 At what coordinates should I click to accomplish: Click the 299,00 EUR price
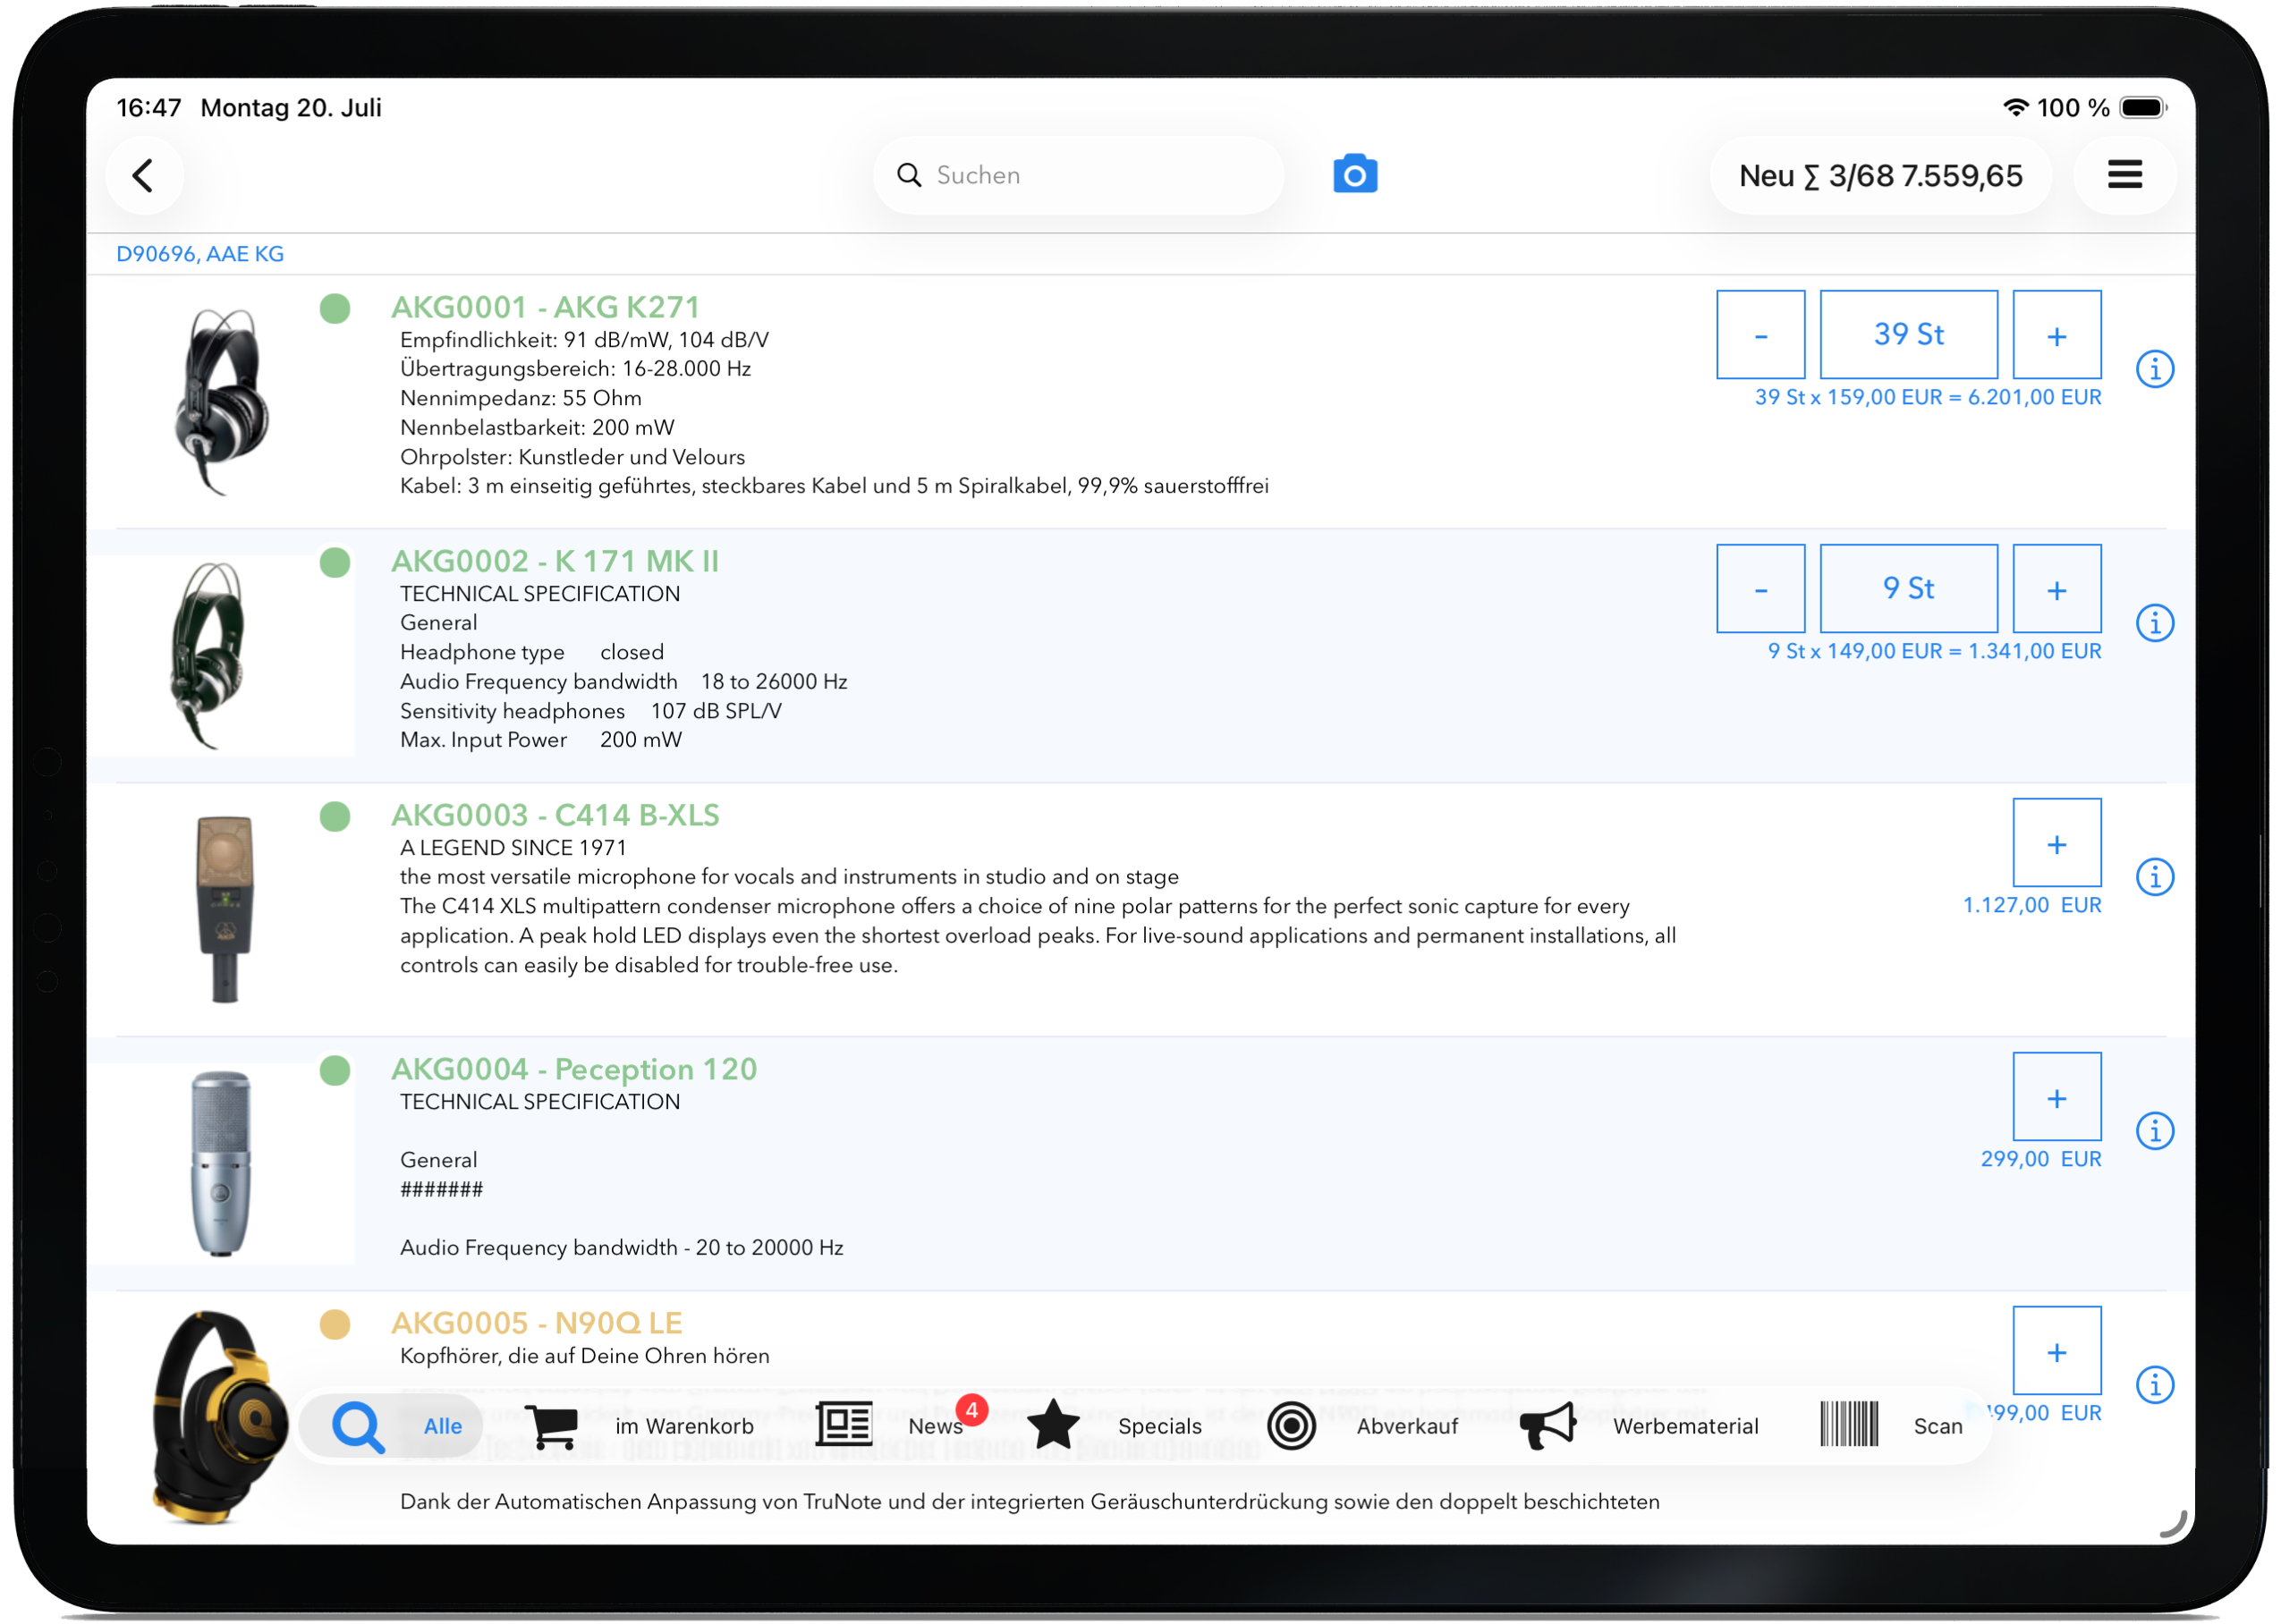[x=2041, y=1159]
